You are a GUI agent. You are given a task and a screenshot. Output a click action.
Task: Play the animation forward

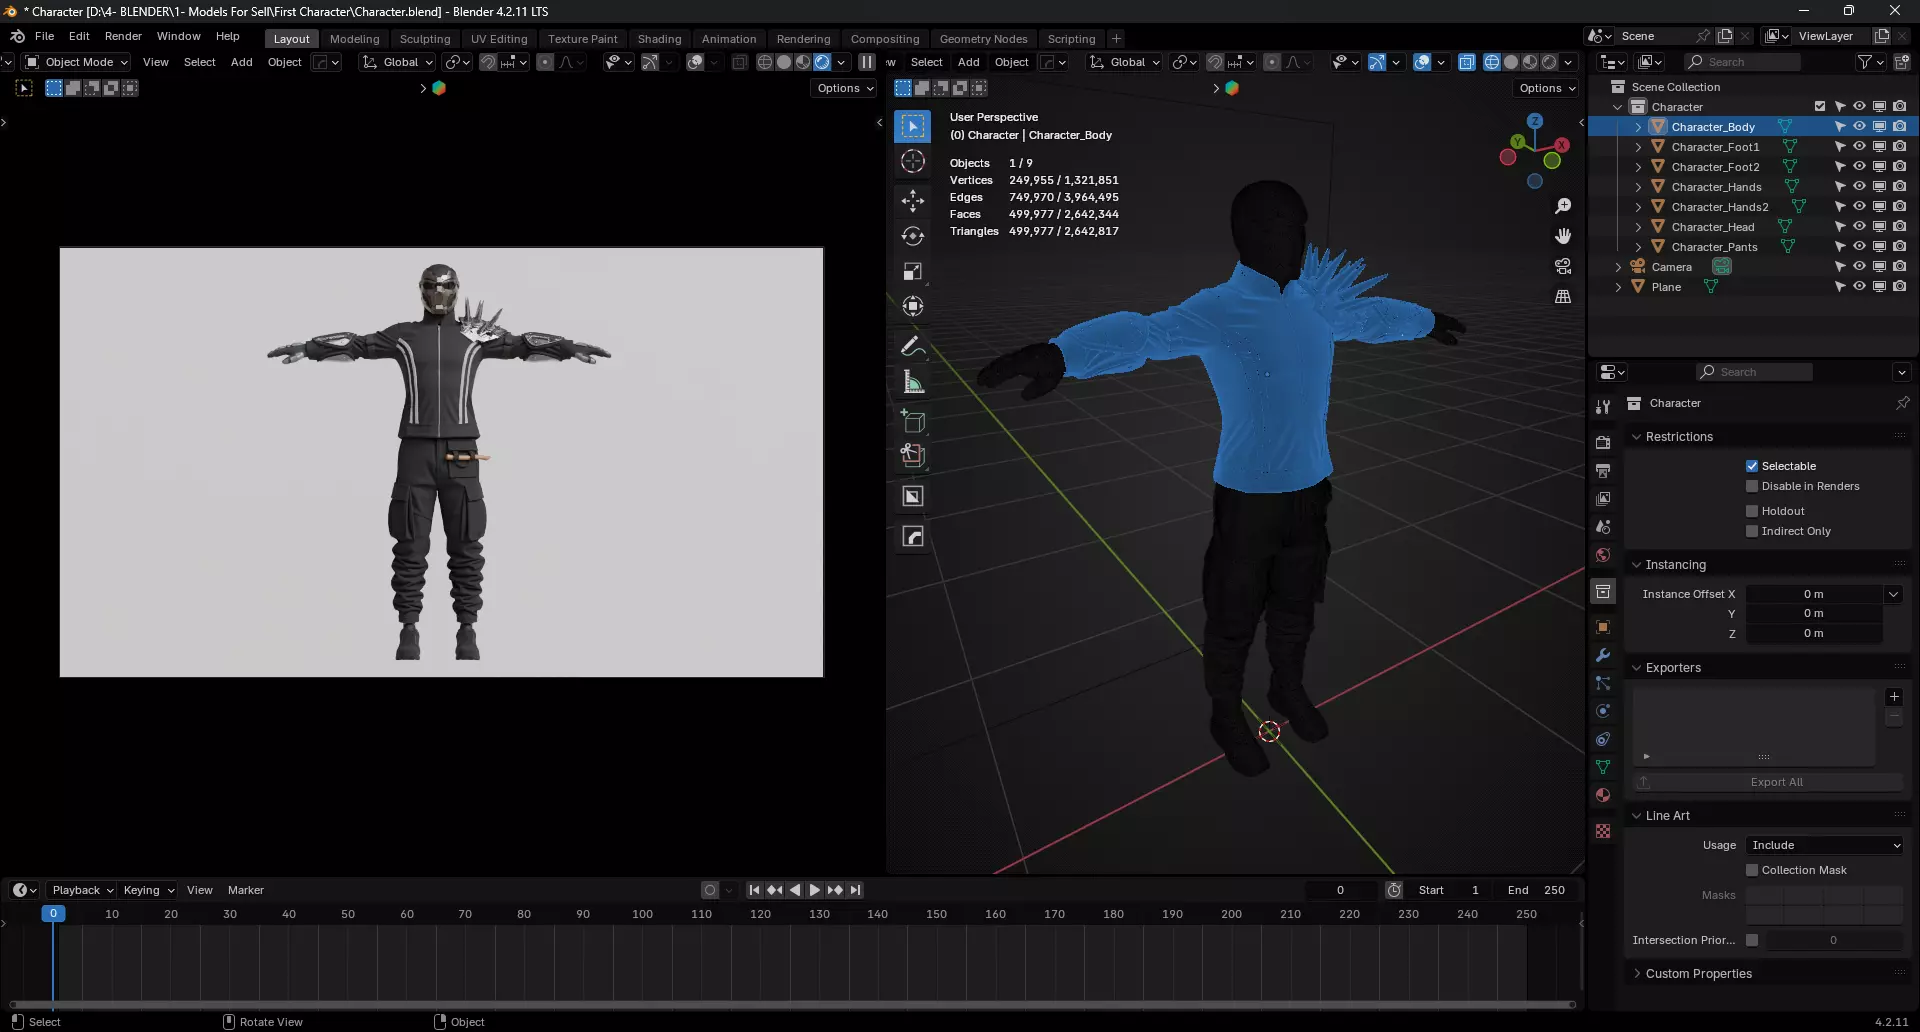[x=815, y=890]
